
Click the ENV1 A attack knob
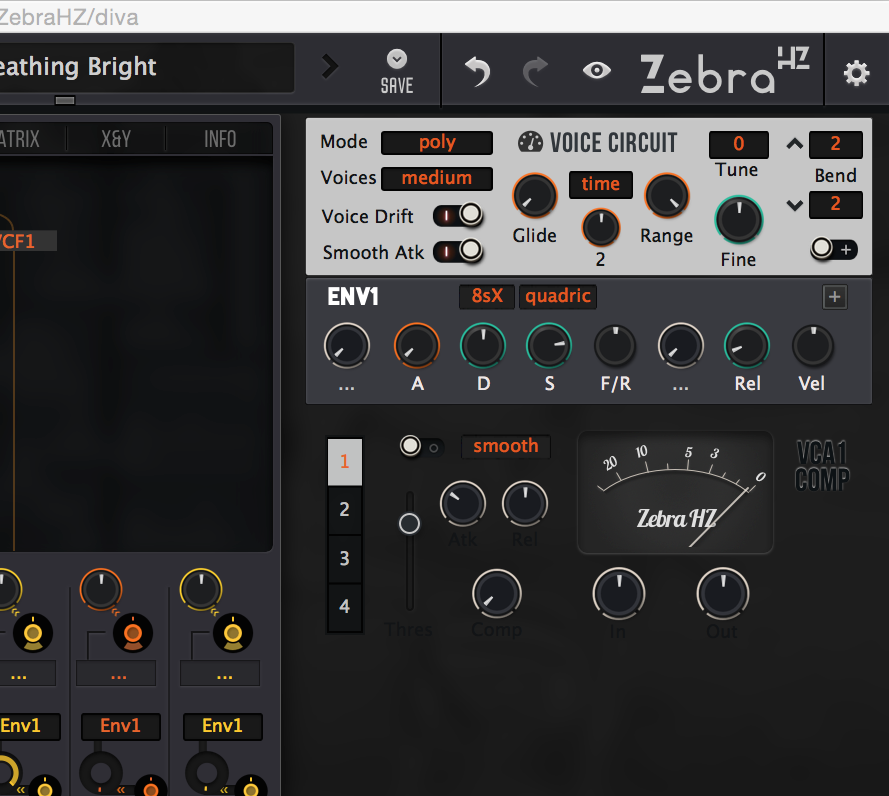pyautogui.click(x=417, y=346)
